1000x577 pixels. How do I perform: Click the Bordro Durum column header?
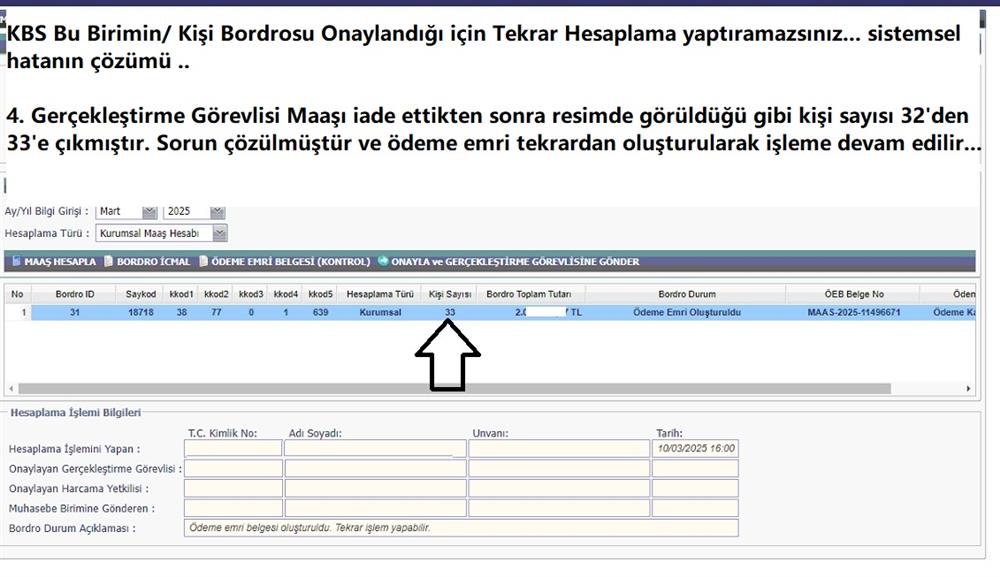click(687, 294)
